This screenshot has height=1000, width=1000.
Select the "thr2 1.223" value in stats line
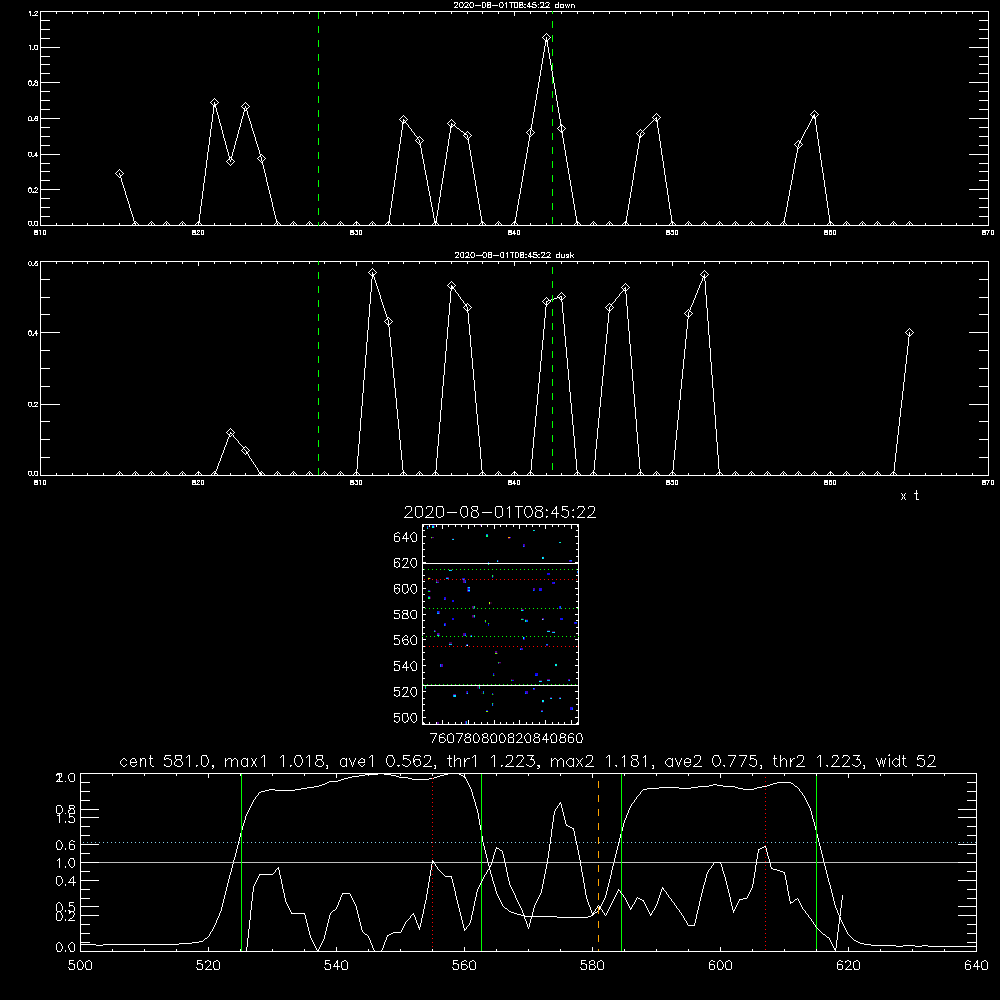(817, 761)
